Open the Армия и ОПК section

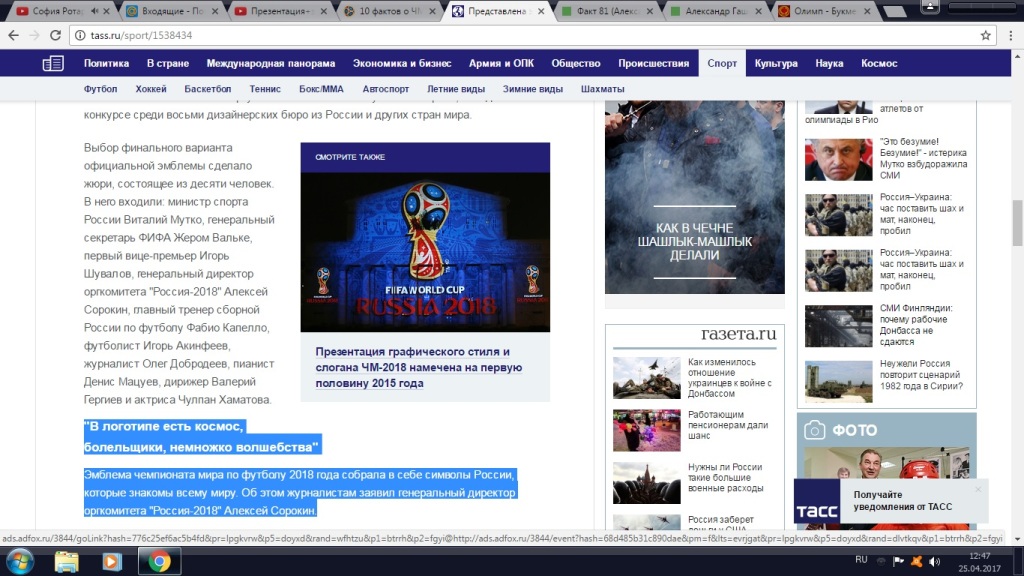[x=502, y=63]
